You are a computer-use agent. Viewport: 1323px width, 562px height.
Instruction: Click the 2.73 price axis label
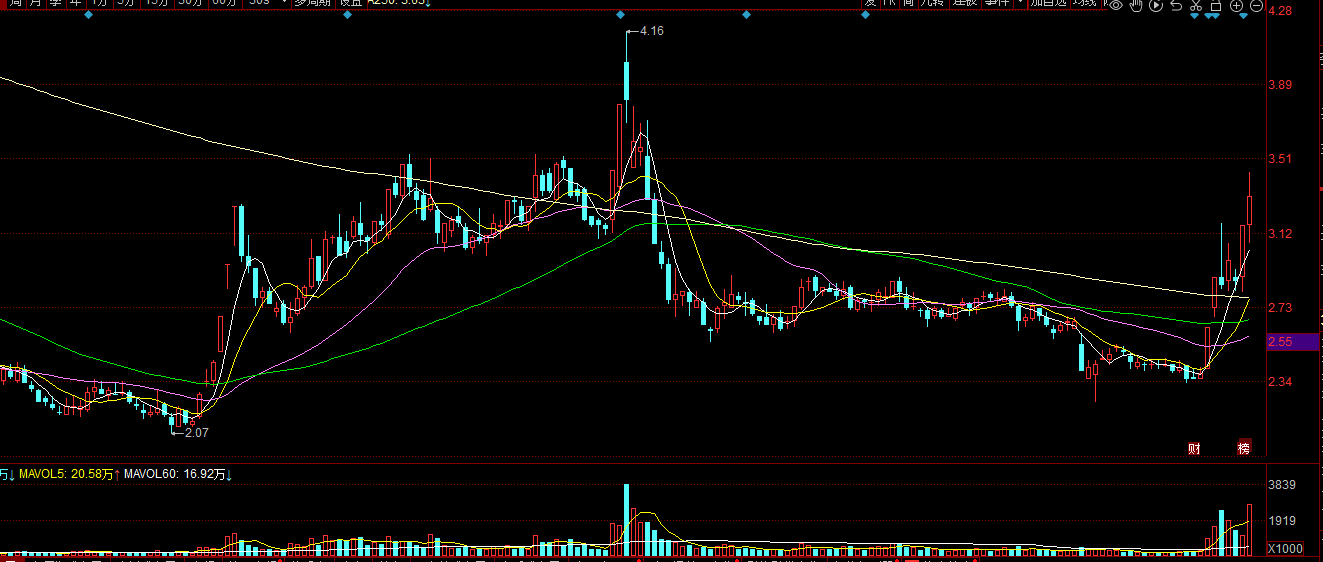[x=1282, y=308]
